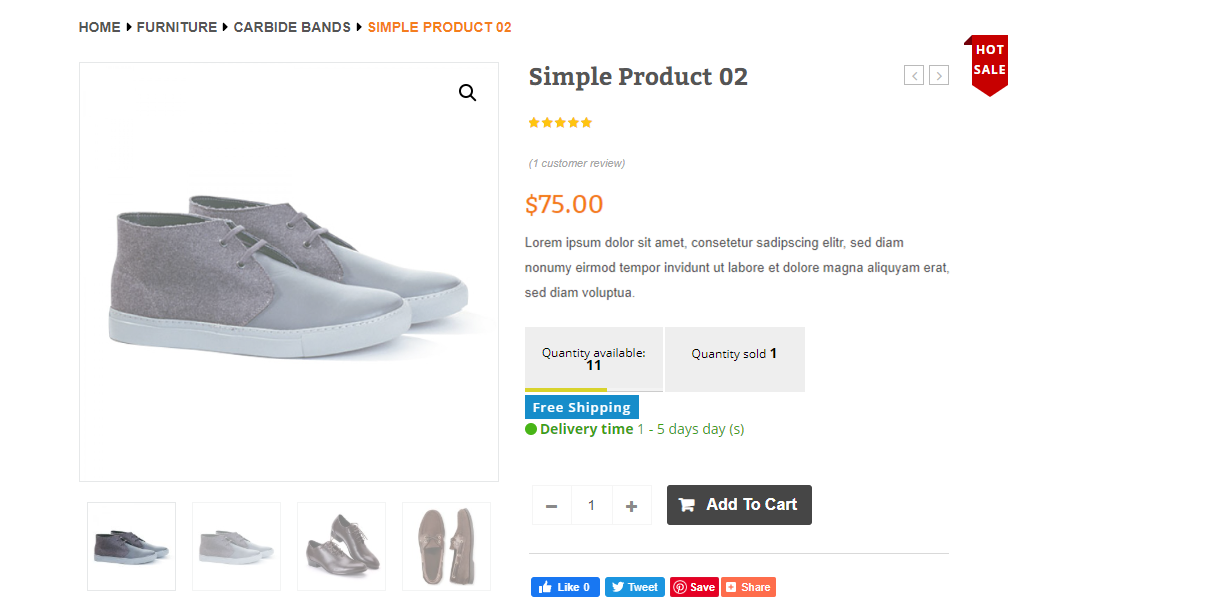Open the orange Share button
The image size is (1232, 611).
[x=749, y=587]
